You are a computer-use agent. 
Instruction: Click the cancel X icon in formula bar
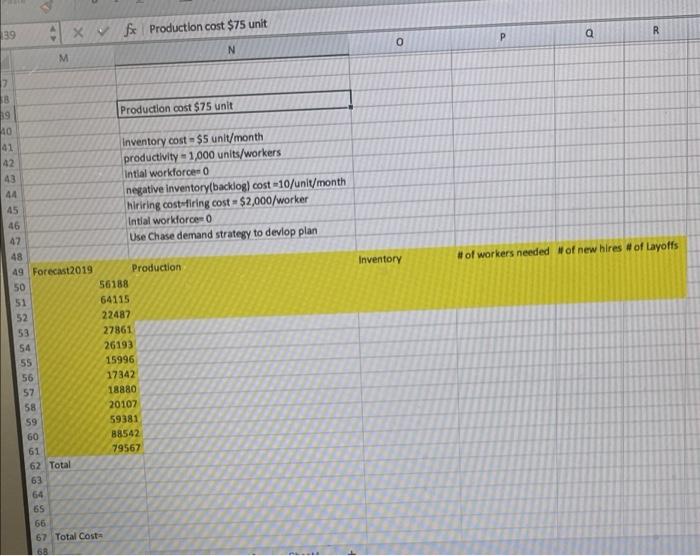pyautogui.click(x=78, y=32)
